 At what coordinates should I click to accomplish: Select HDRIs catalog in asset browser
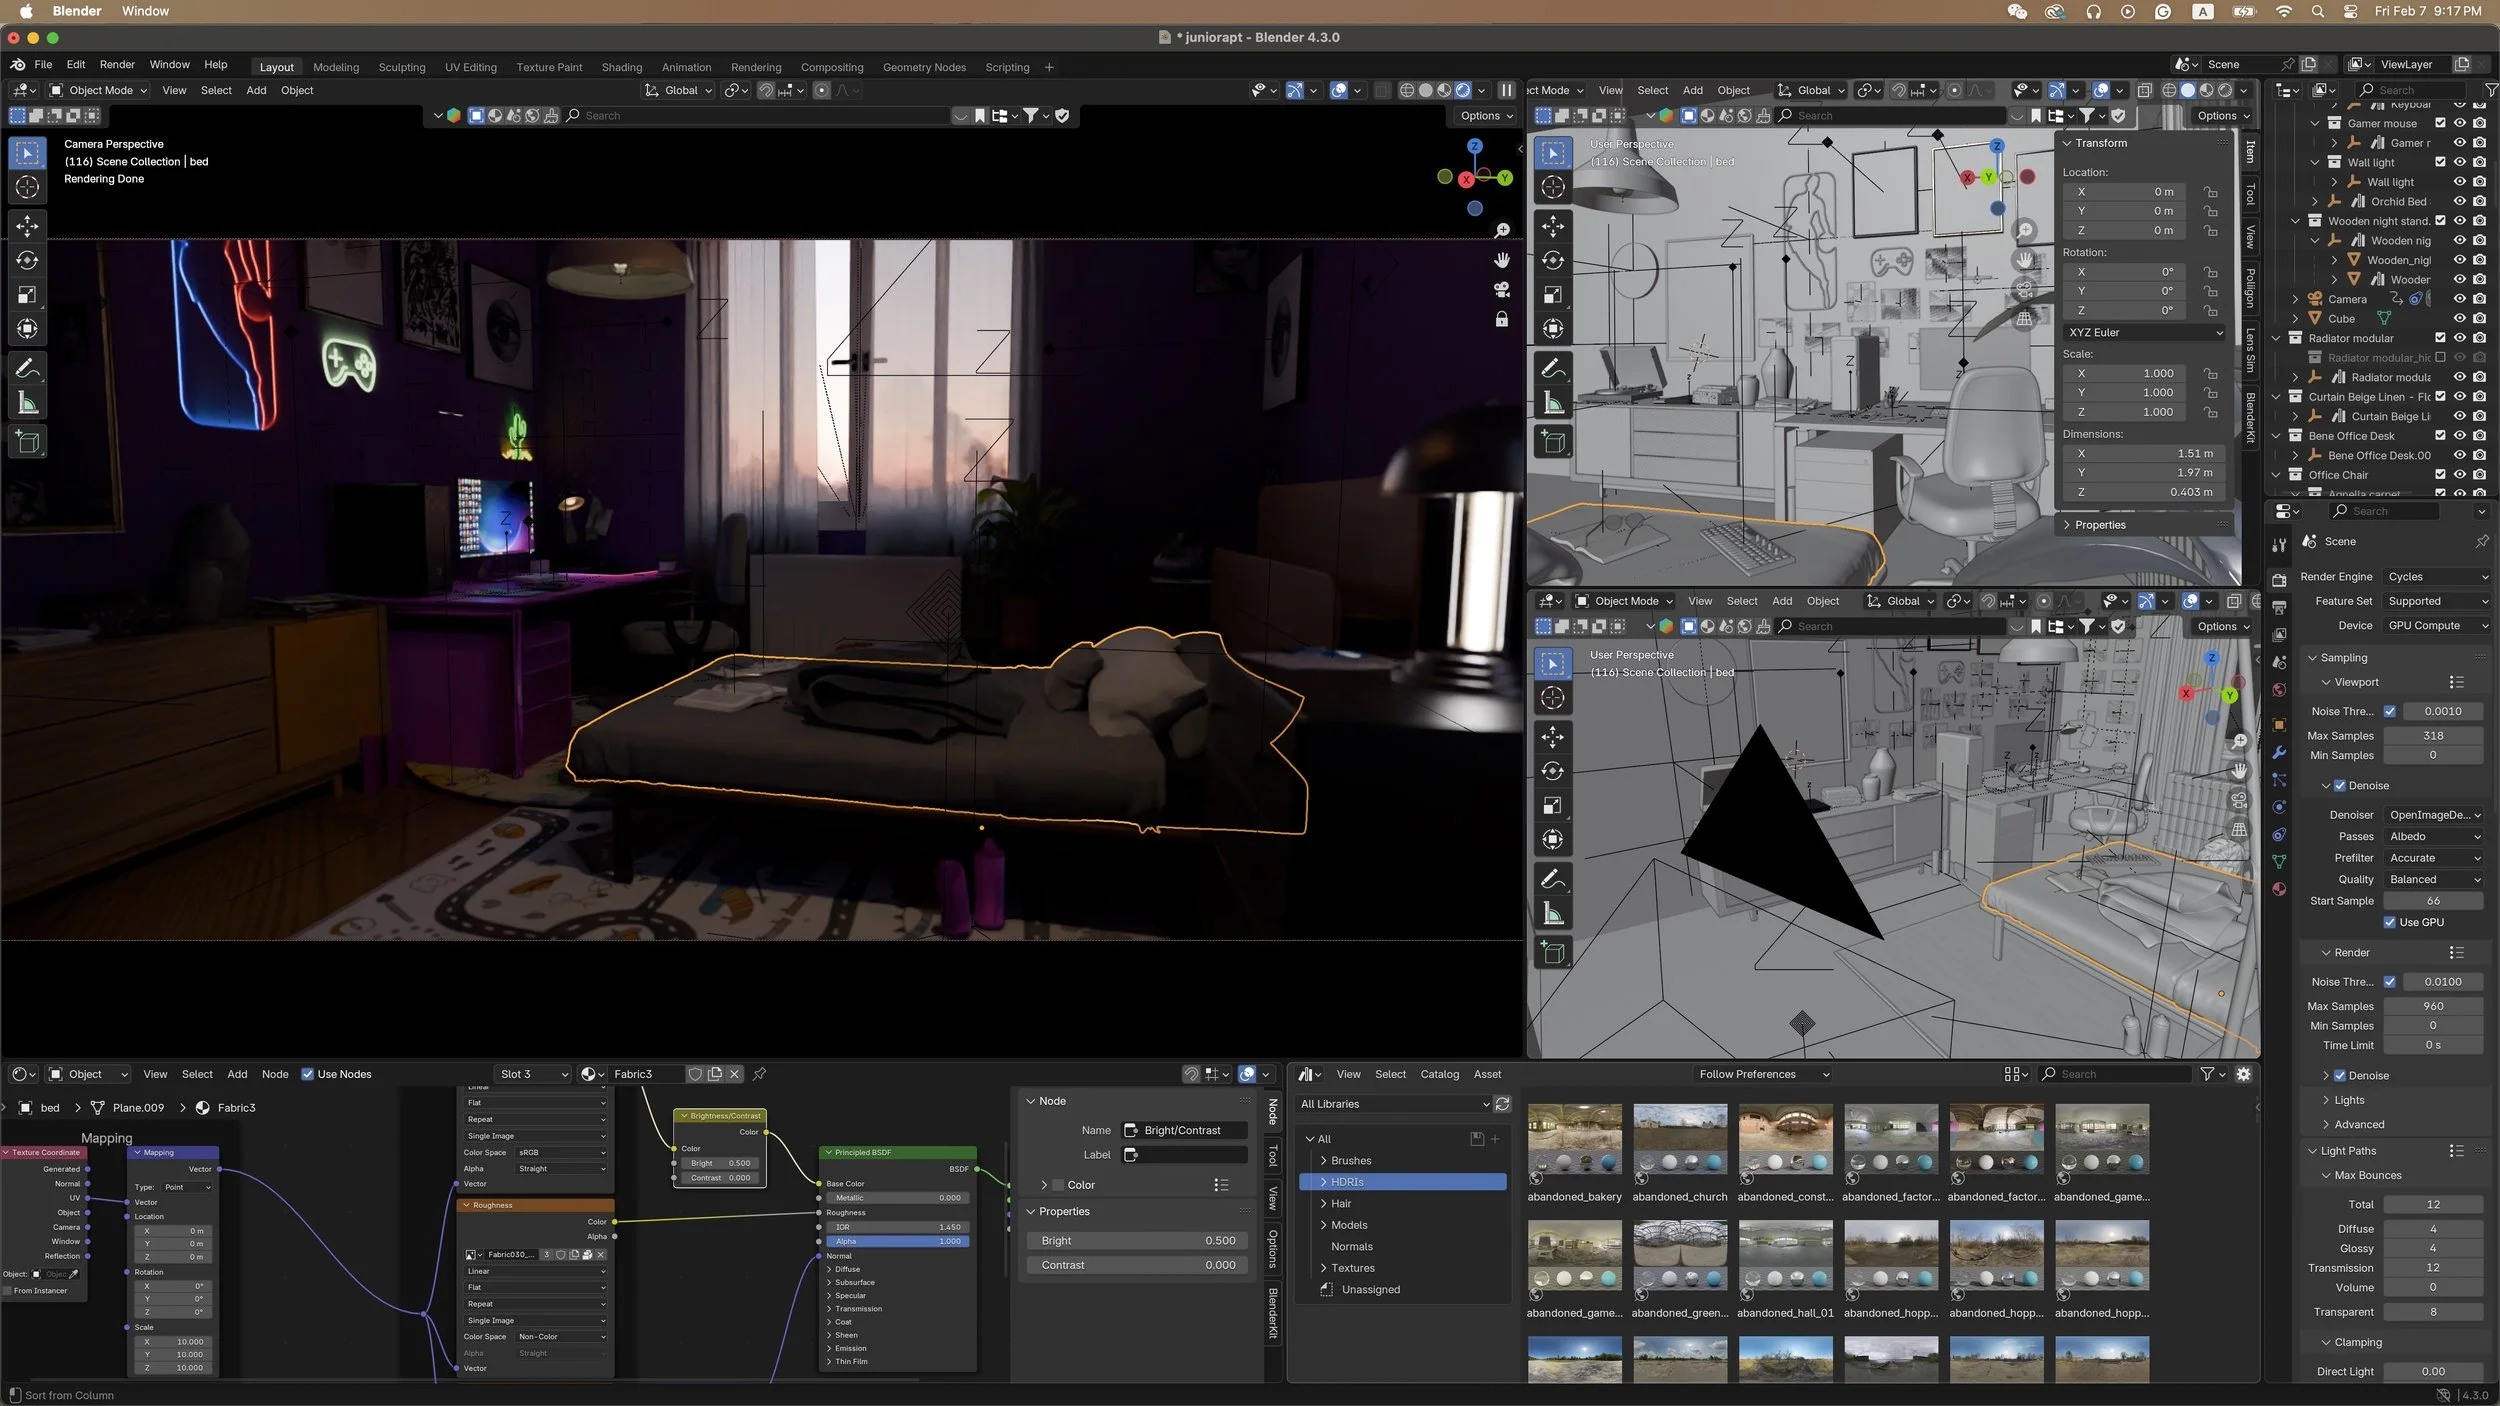coord(1347,1182)
